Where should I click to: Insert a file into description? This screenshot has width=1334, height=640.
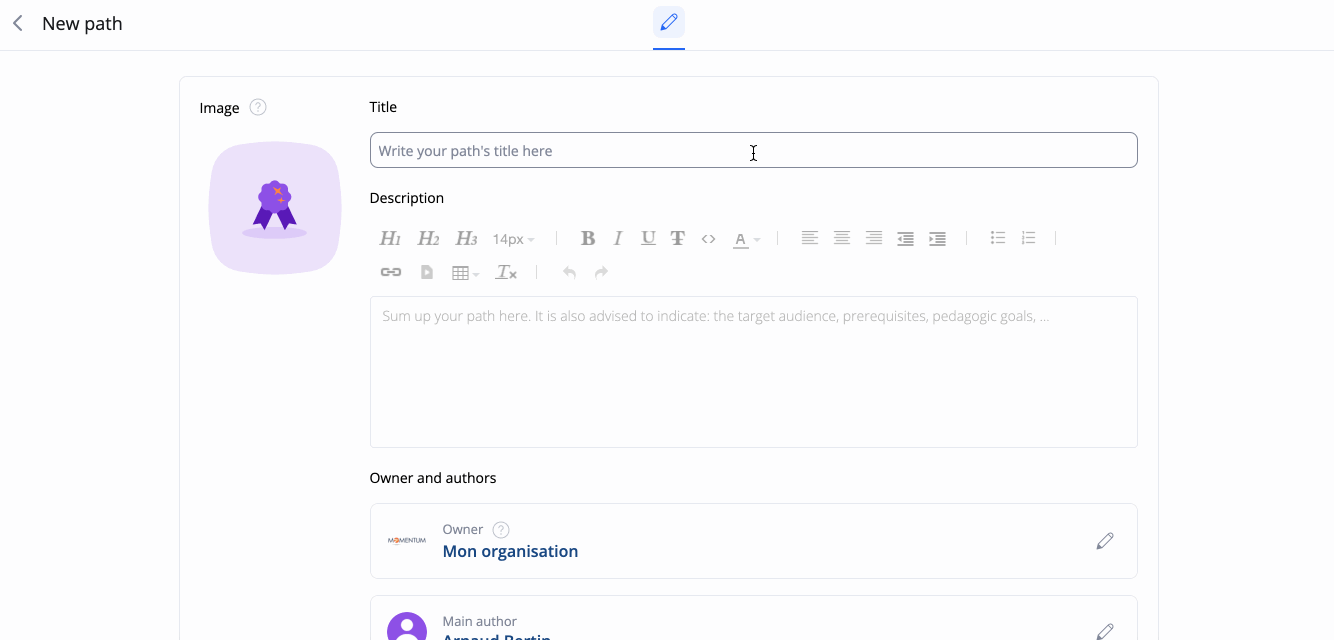(x=426, y=272)
